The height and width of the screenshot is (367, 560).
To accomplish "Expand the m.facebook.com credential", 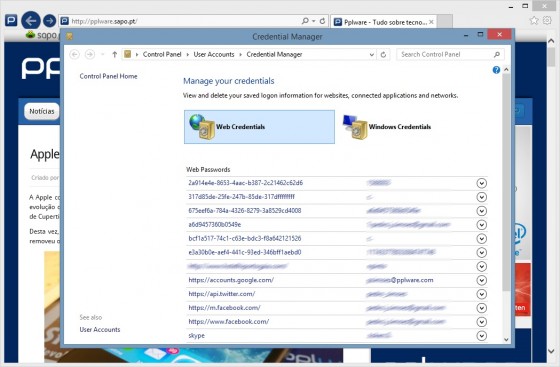I will pyautogui.click(x=481, y=308).
